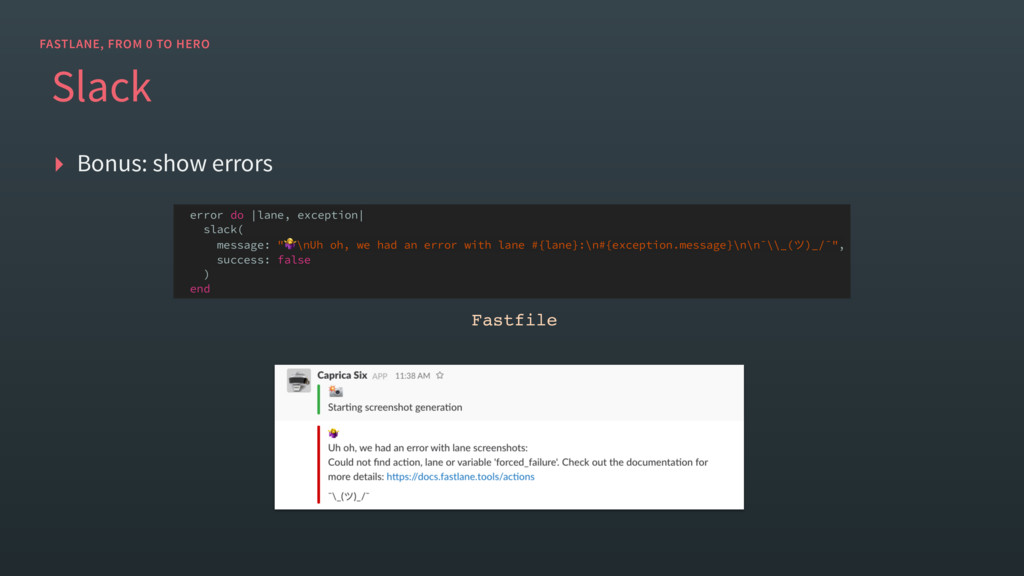Click the 'Uh oh, we had an error' line

point(428,448)
